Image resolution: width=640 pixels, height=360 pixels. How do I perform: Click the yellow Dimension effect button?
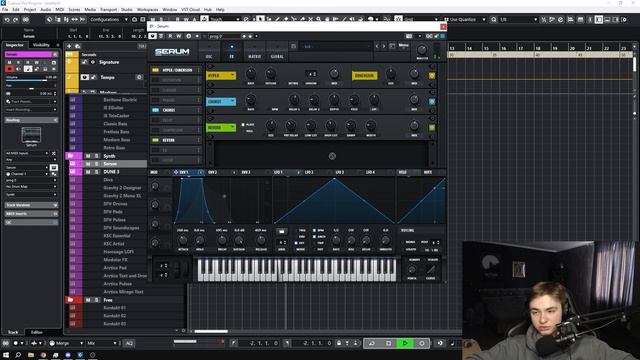(364, 76)
